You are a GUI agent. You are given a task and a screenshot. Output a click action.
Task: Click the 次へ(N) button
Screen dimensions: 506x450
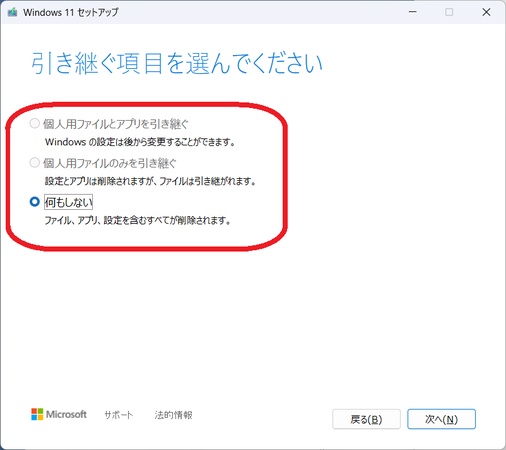click(441, 419)
